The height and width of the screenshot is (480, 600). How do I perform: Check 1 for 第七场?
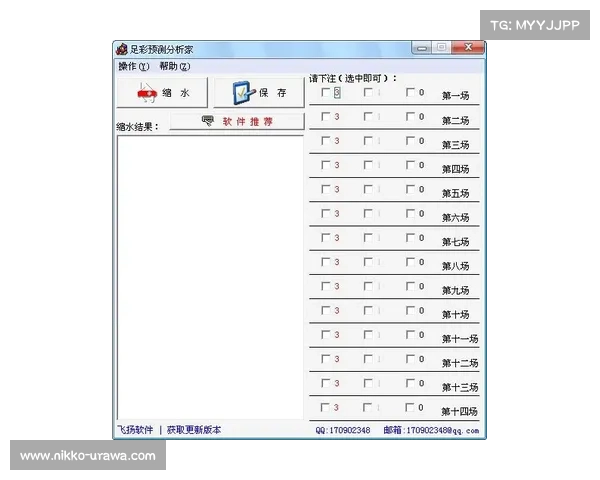pos(368,238)
